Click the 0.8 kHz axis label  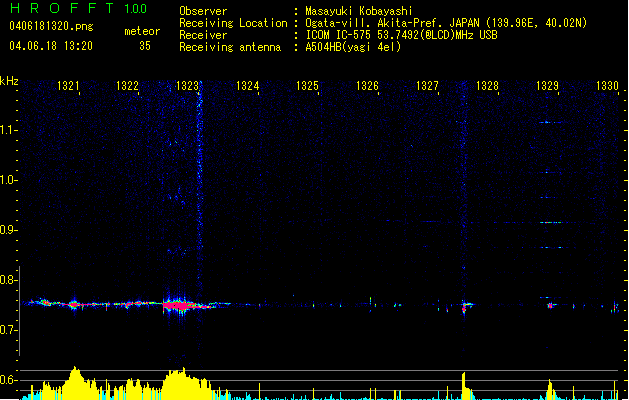tap(8, 280)
